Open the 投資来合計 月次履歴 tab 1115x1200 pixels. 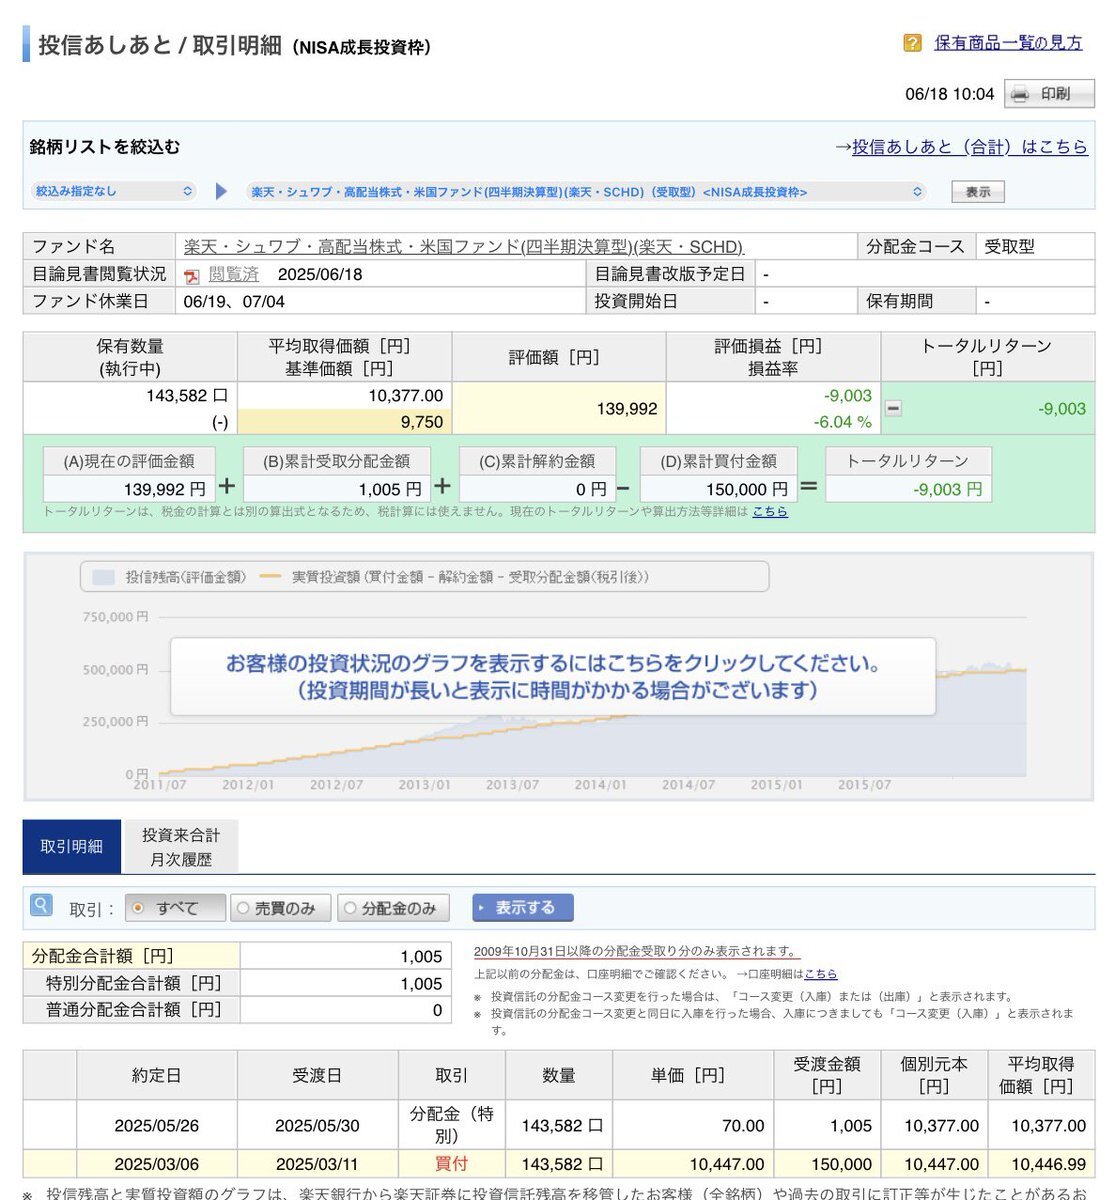(x=181, y=847)
